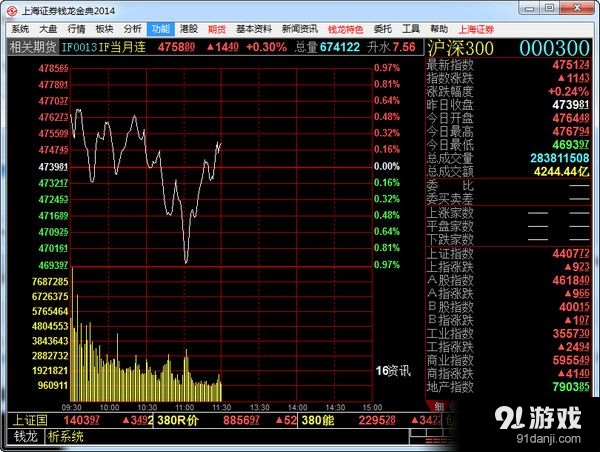
Task: Click the 11:30 time axis marker
Action: click(222, 407)
